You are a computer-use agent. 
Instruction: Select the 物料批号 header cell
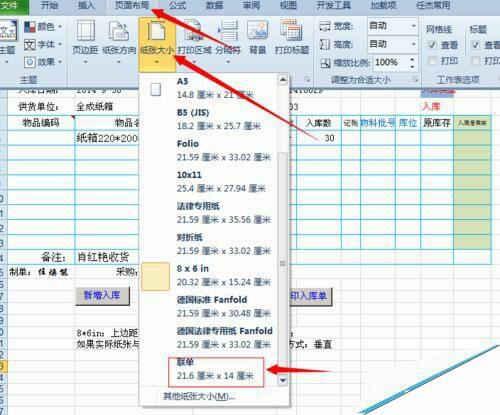(378, 123)
